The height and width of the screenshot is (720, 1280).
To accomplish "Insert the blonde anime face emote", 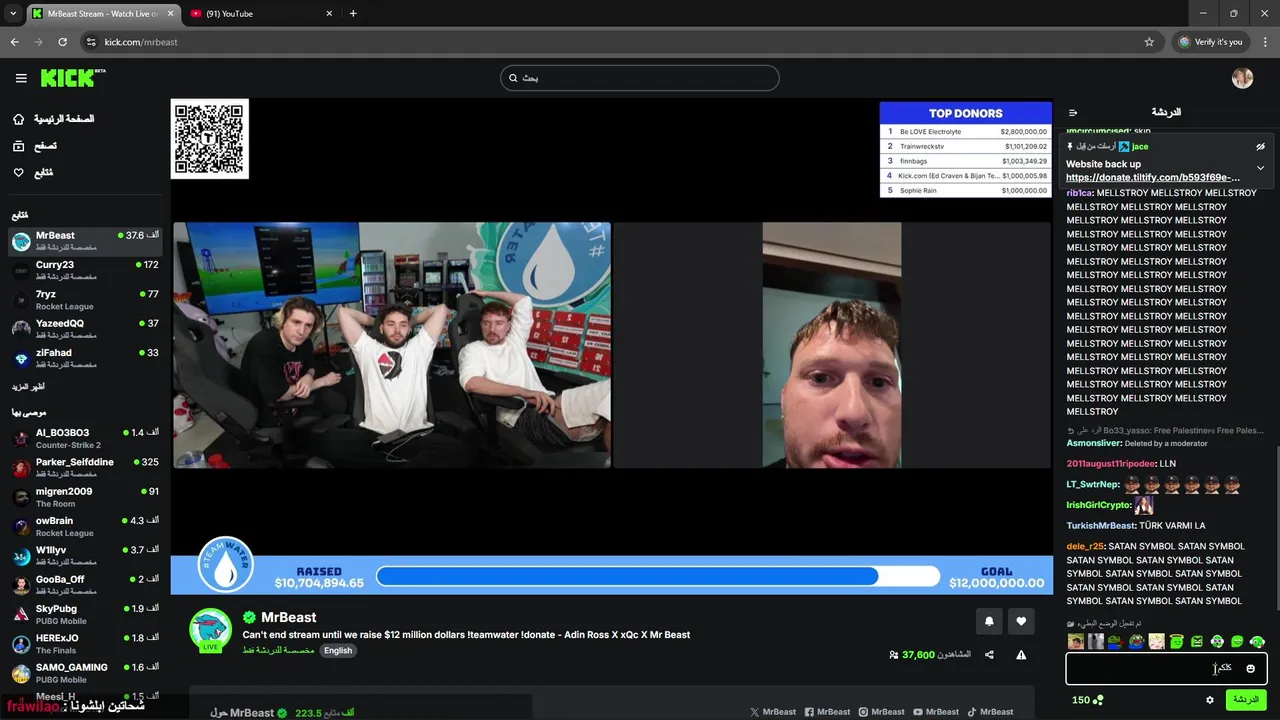I will click(x=1156, y=642).
